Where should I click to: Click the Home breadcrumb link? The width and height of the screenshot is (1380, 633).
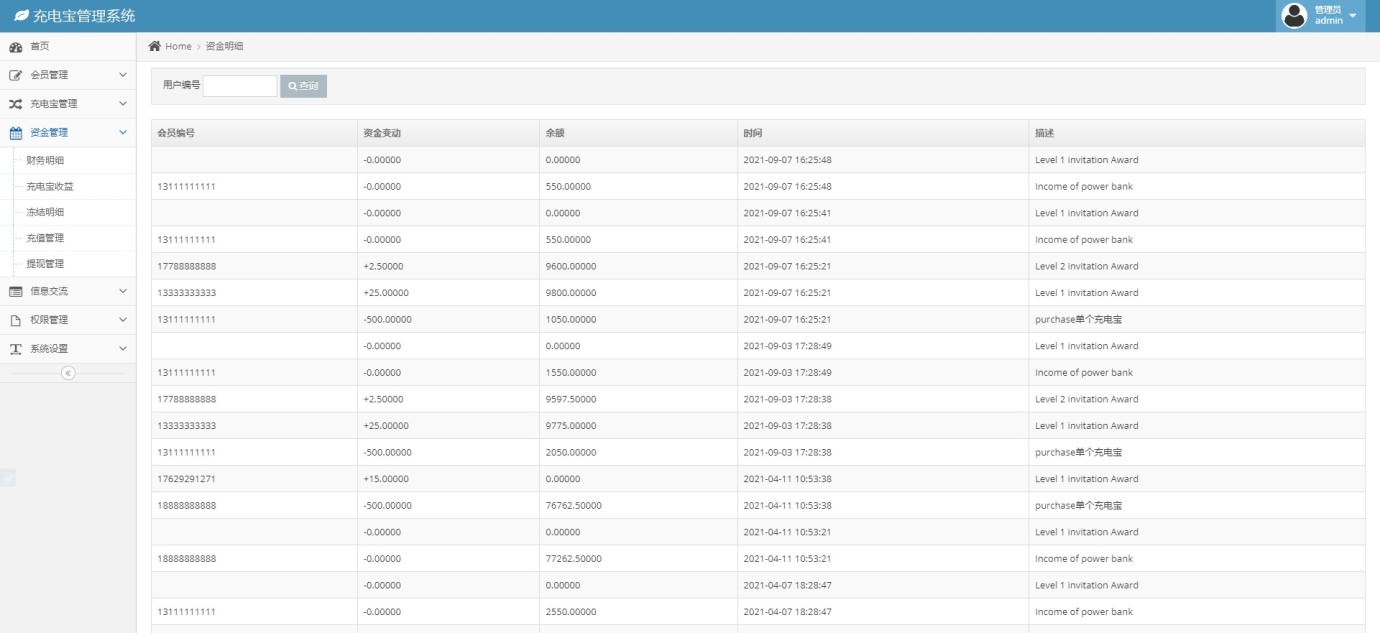178,47
